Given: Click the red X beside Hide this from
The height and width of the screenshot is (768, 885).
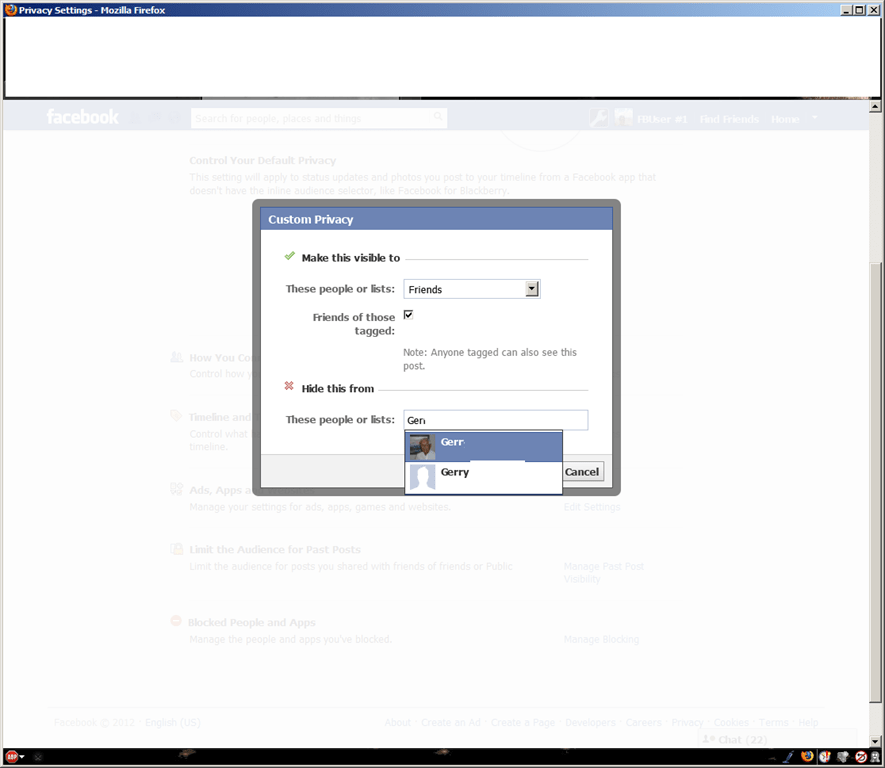Looking at the screenshot, I should pyautogui.click(x=289, y=385).
